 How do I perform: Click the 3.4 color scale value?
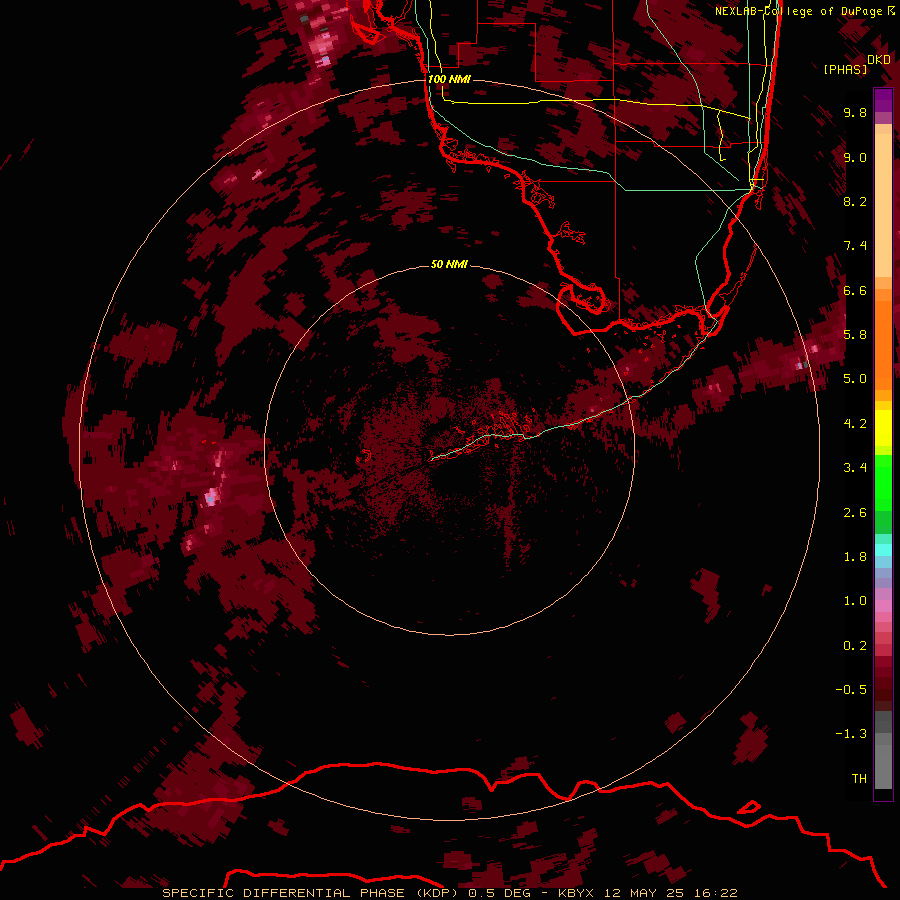(855, 468)
